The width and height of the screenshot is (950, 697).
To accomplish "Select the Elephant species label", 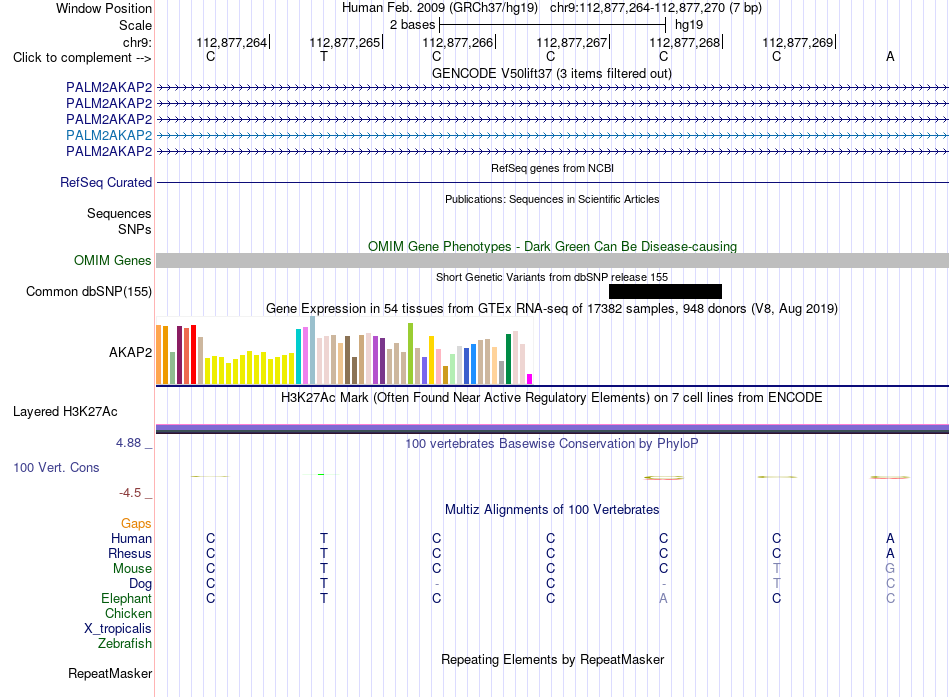I will point(127,598).
